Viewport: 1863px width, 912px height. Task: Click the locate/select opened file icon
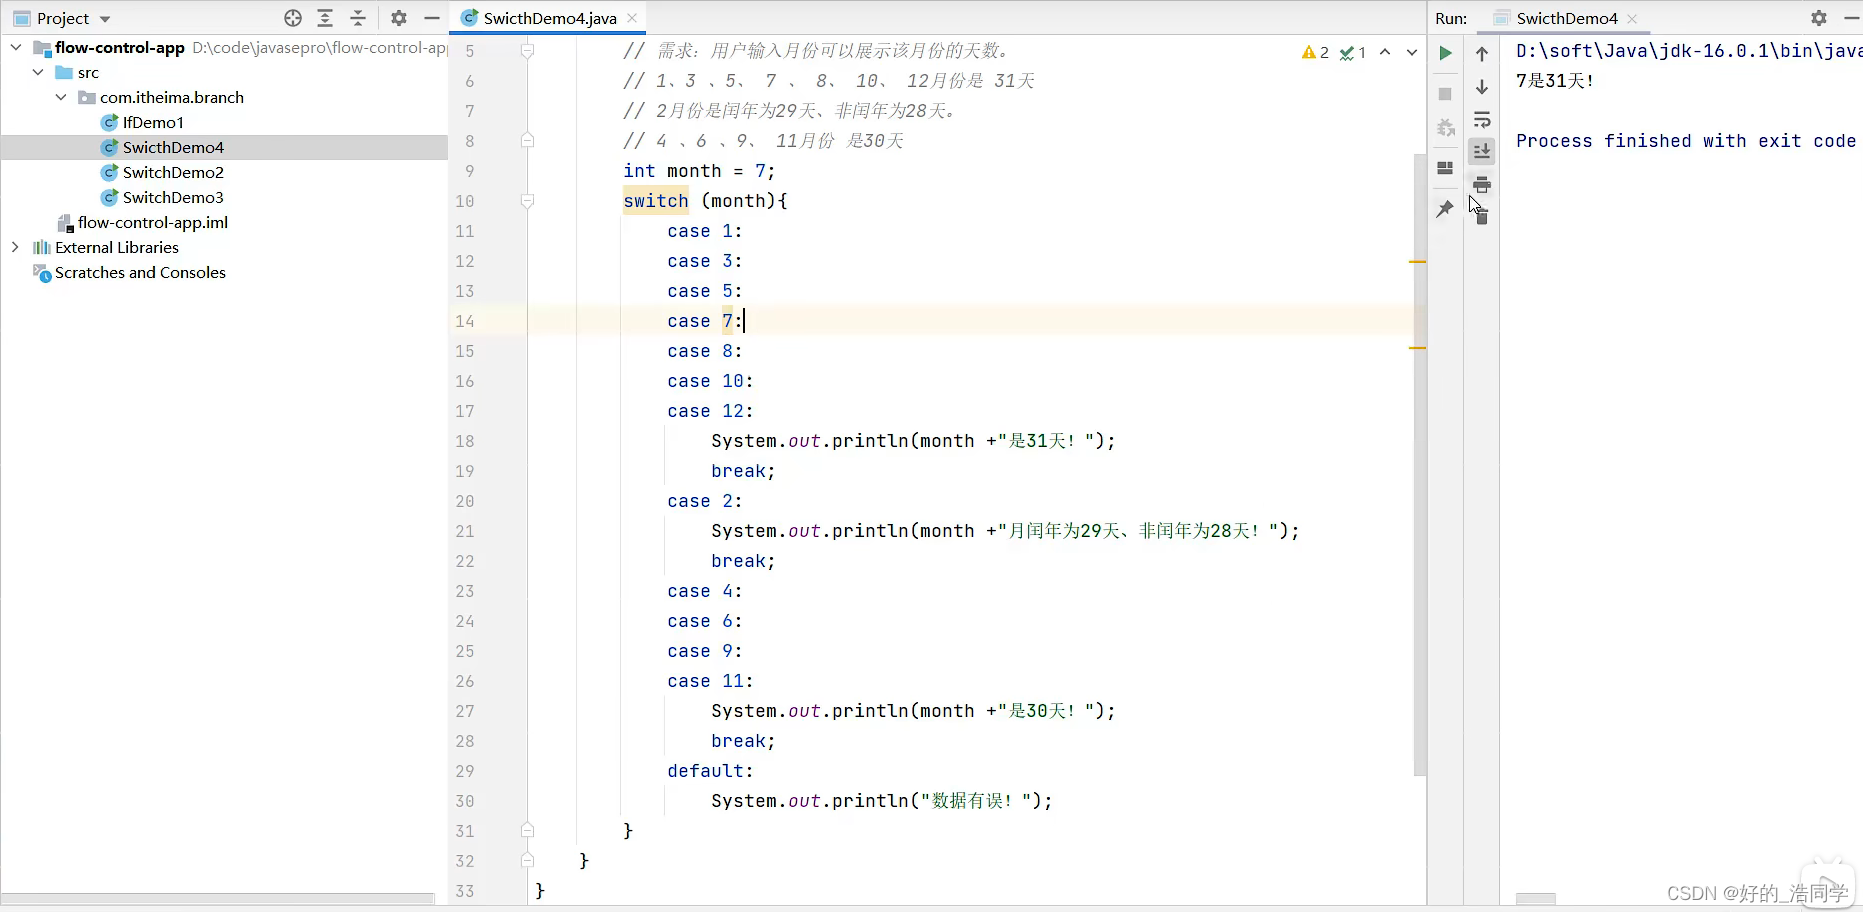[293, 18]
